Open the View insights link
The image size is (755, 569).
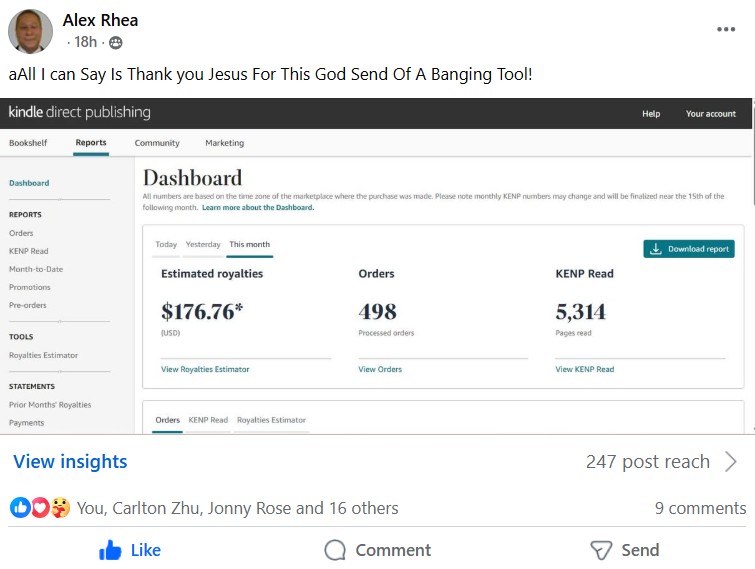70,461
